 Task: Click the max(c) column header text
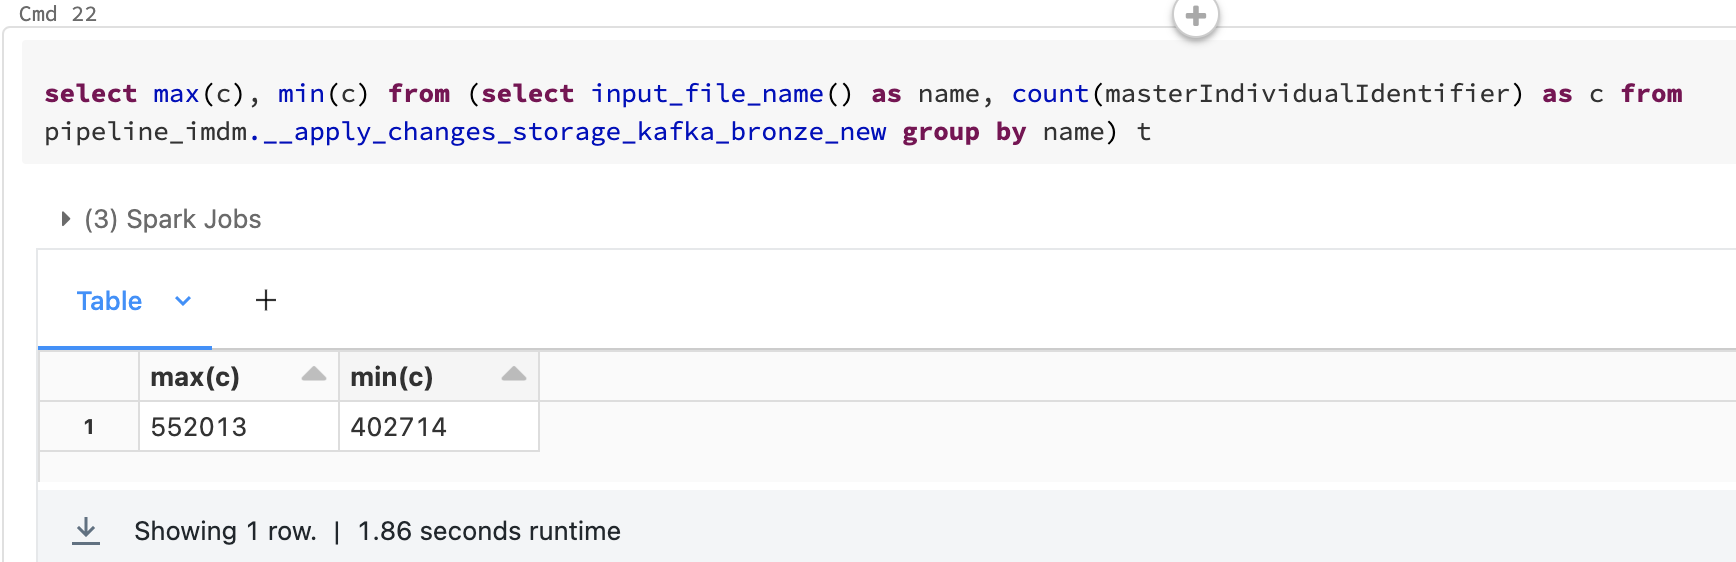195,377
